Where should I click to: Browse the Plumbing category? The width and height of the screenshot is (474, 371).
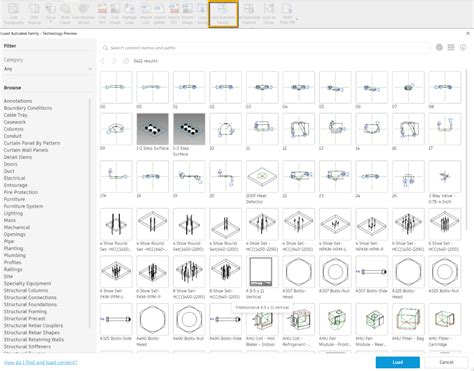[x=15, y=255]
